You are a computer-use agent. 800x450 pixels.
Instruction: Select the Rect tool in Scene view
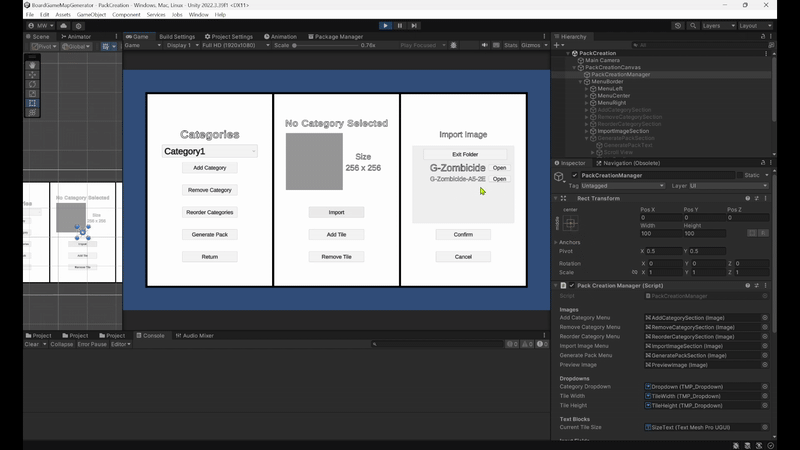click(x=32, y=103)
